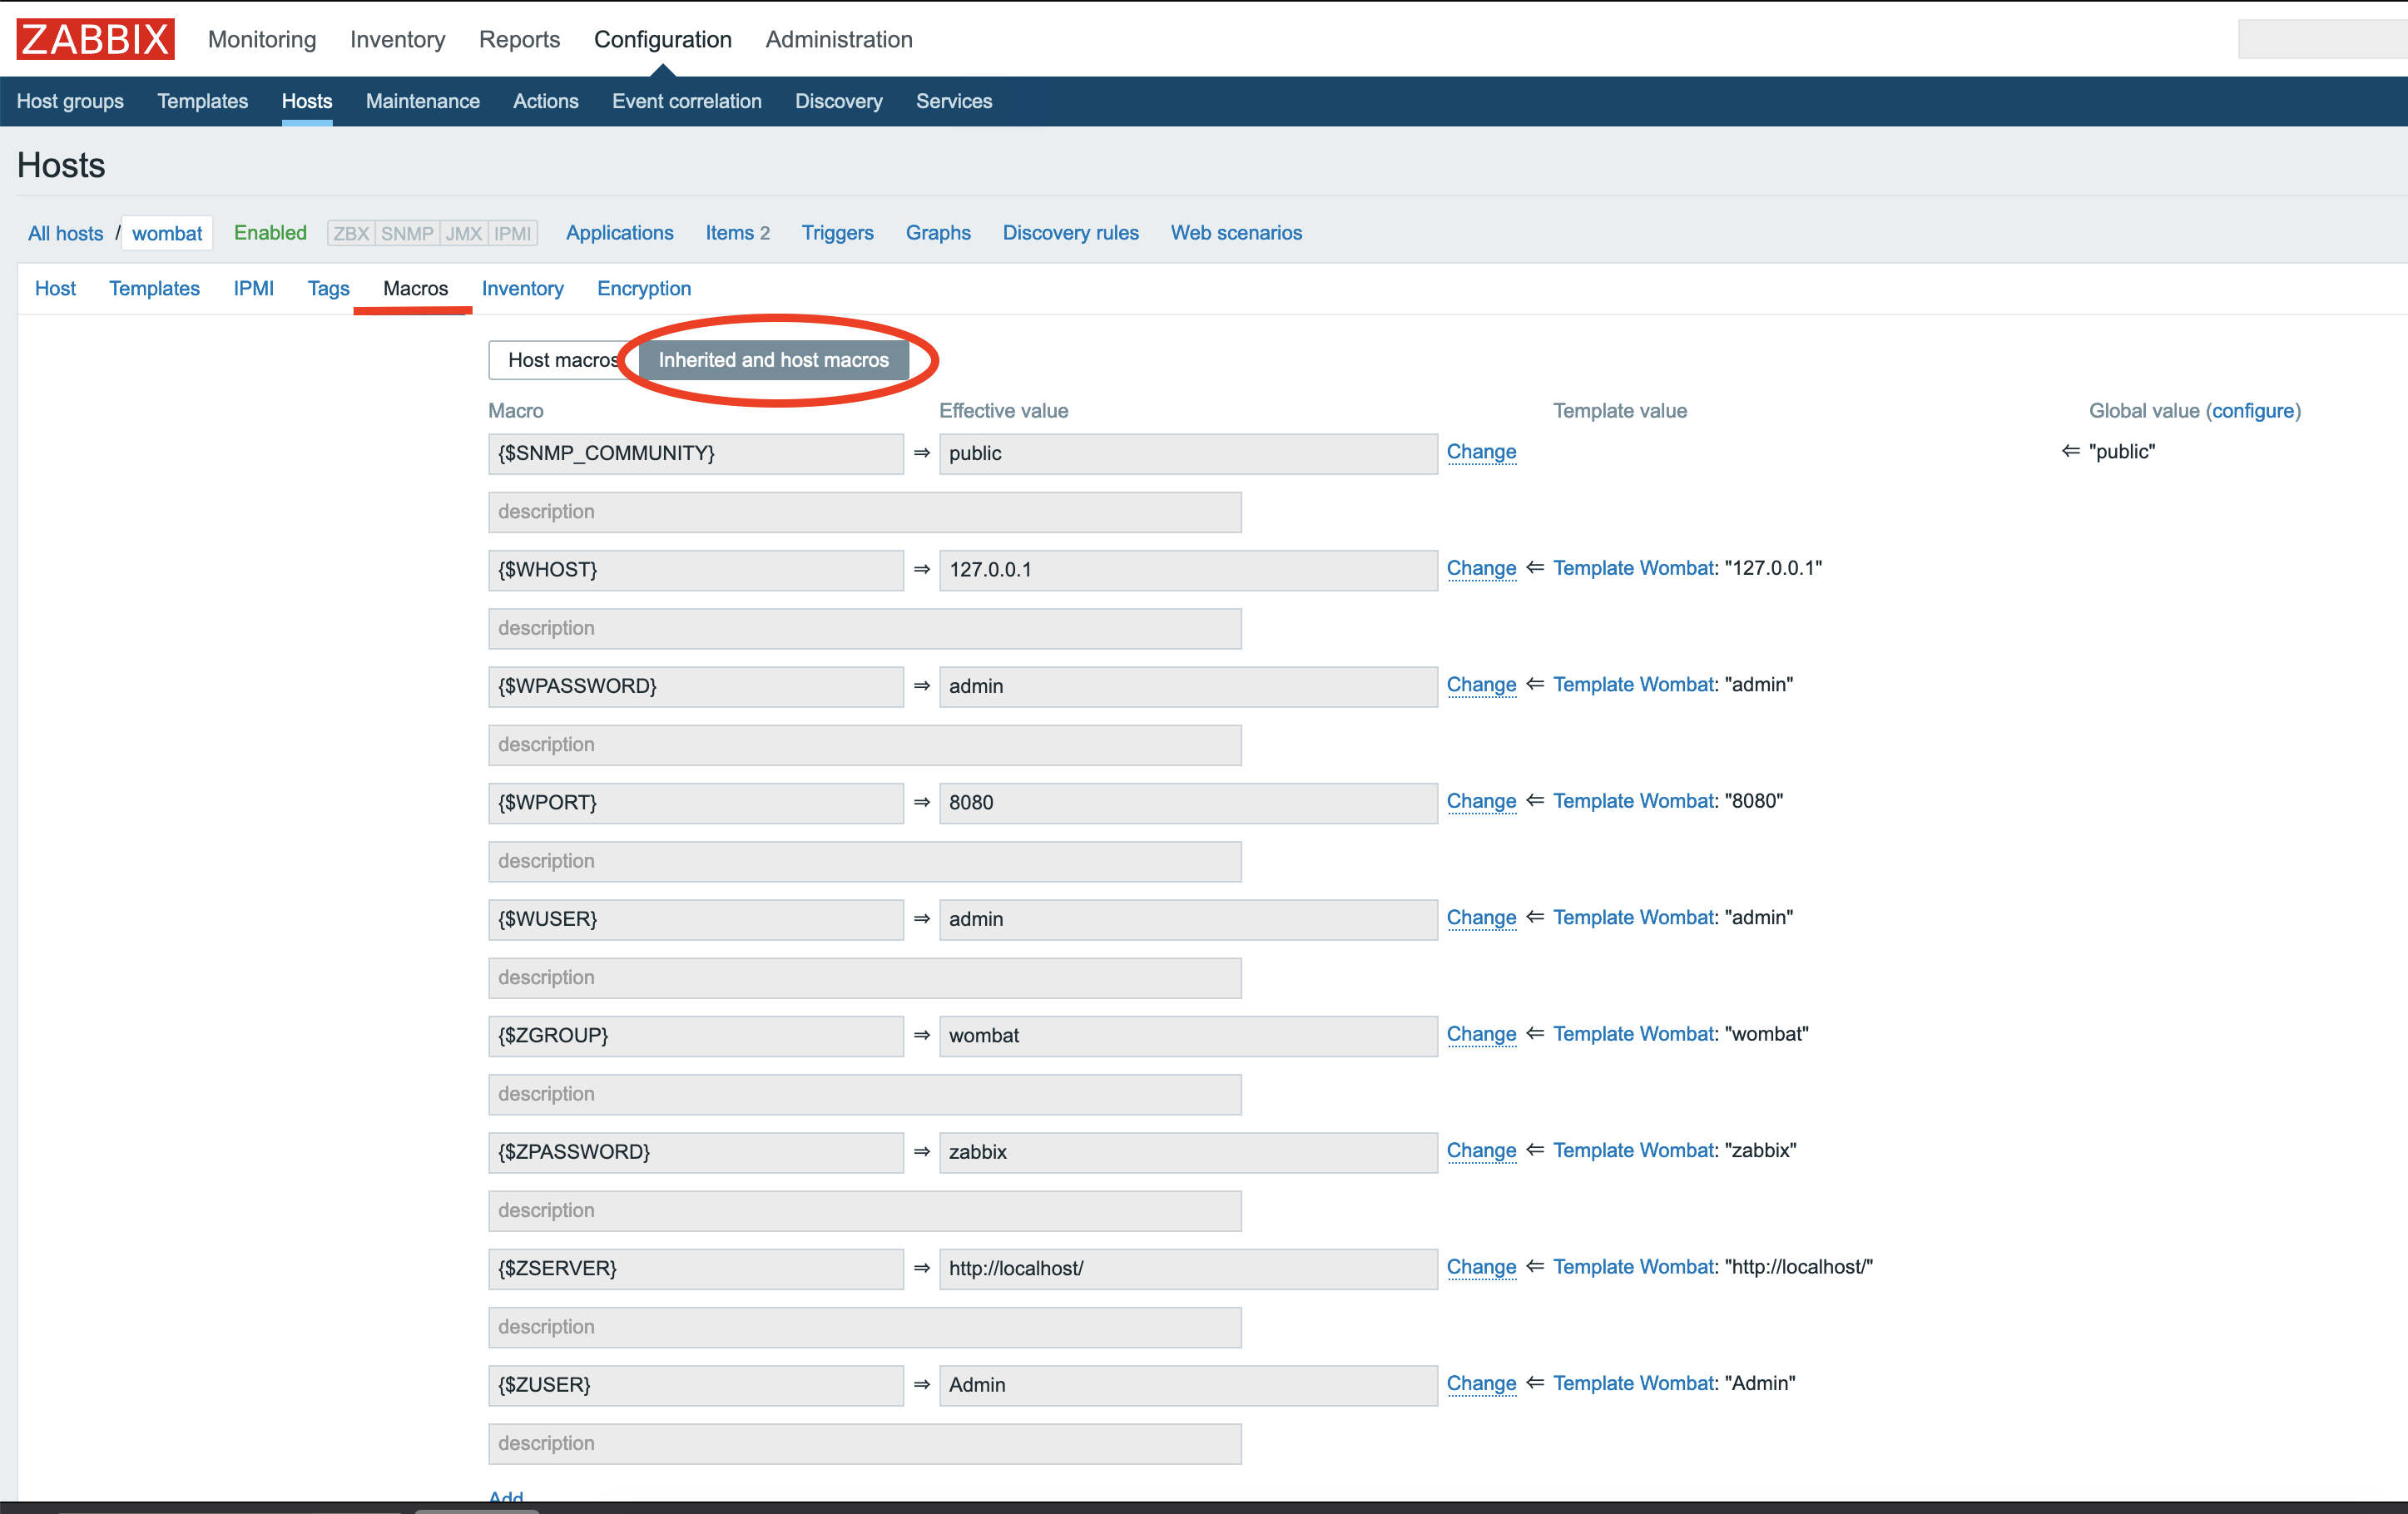Screen dimensions: 2408x1514
Task: Click Change for {$WHOST}
Action: (x=1482, y=568)
